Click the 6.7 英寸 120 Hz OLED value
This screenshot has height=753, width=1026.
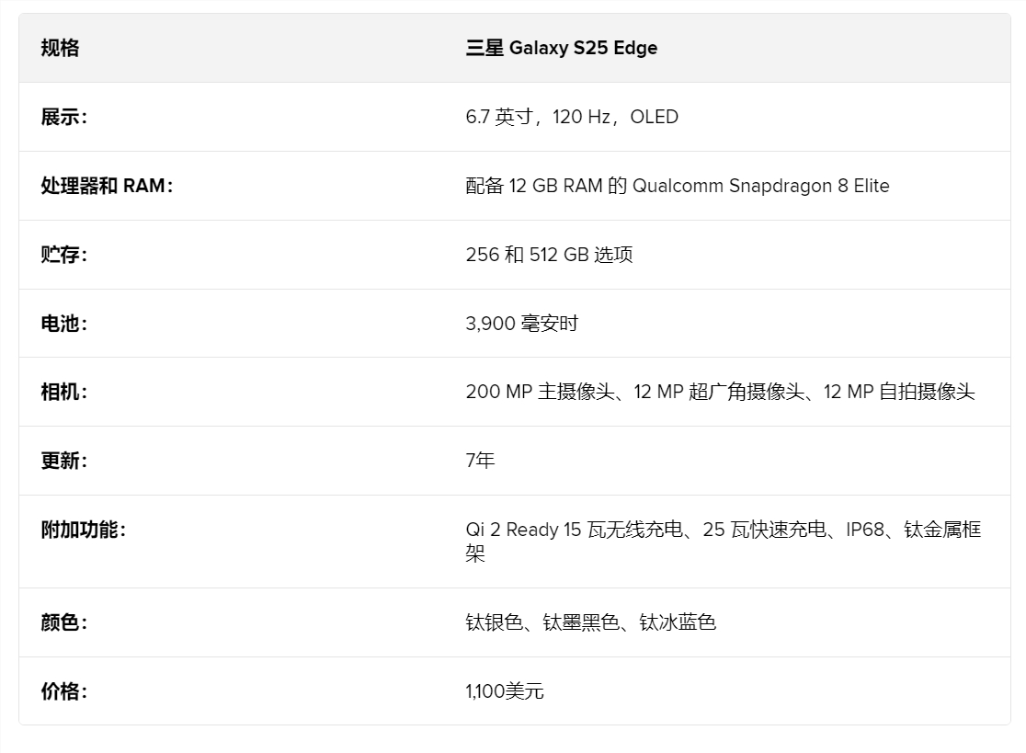pyautogui.click(x=572, y=117)
